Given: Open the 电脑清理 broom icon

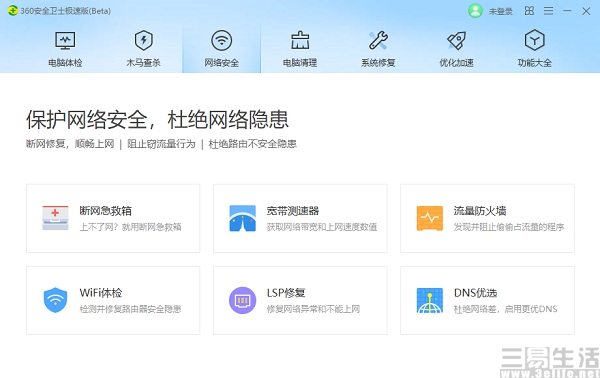Looking at the screenshot, I should (300, 41).
